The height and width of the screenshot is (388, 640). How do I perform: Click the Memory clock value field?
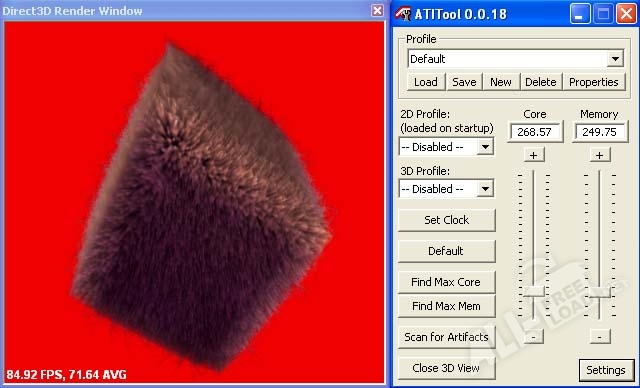pos(600,132)
